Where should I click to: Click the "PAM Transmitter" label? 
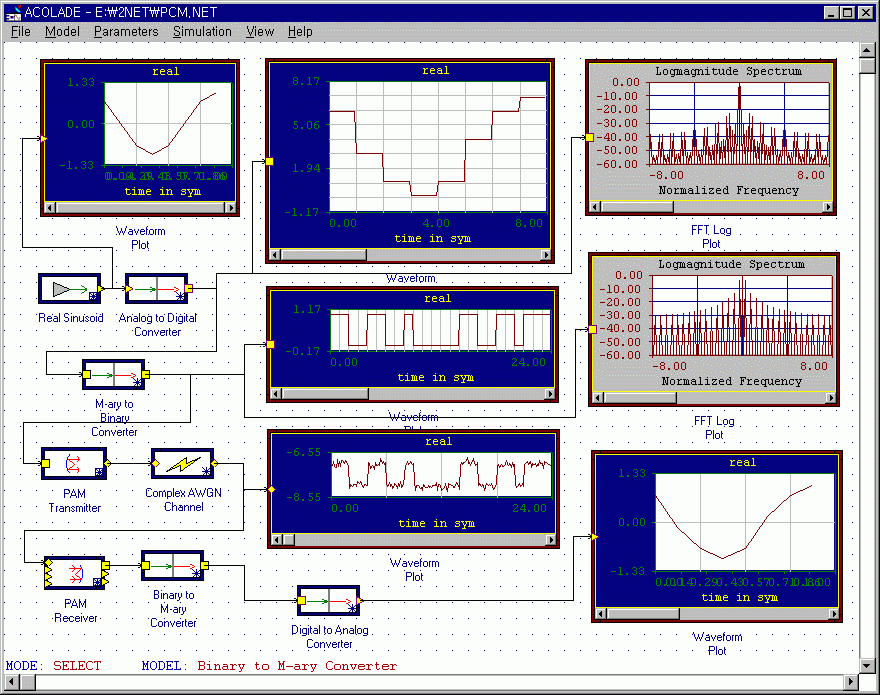tap(75, 500)
